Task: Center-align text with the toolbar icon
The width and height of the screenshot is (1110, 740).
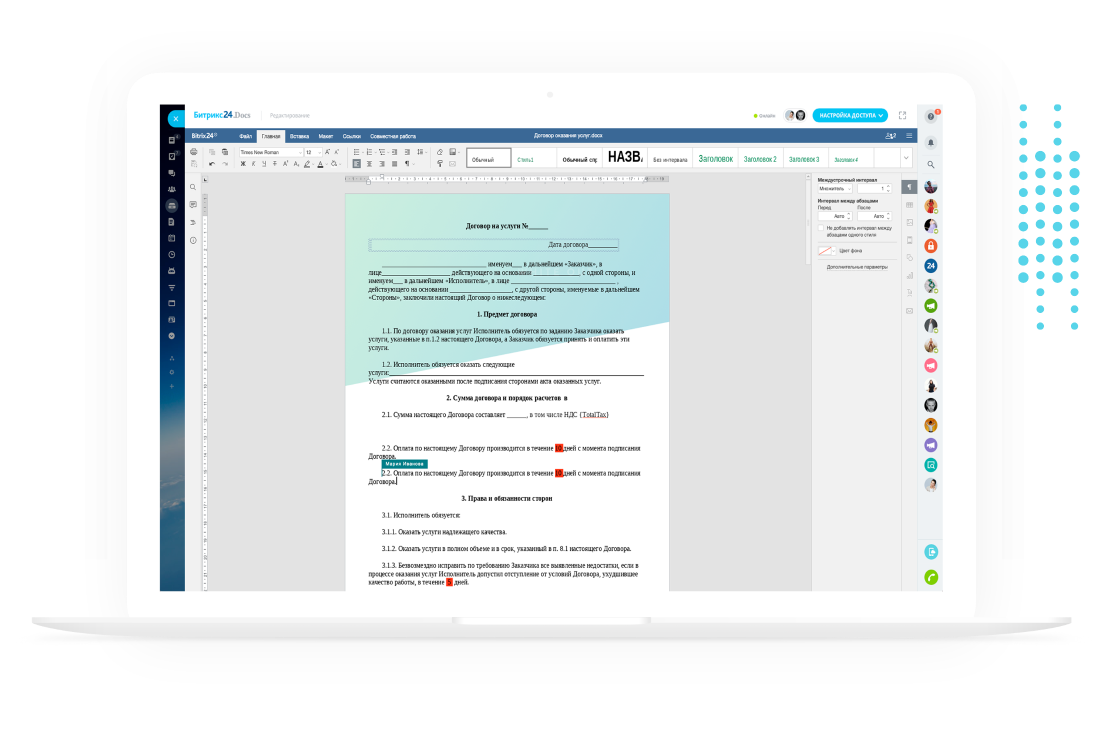Action: (x=369, y=164)
